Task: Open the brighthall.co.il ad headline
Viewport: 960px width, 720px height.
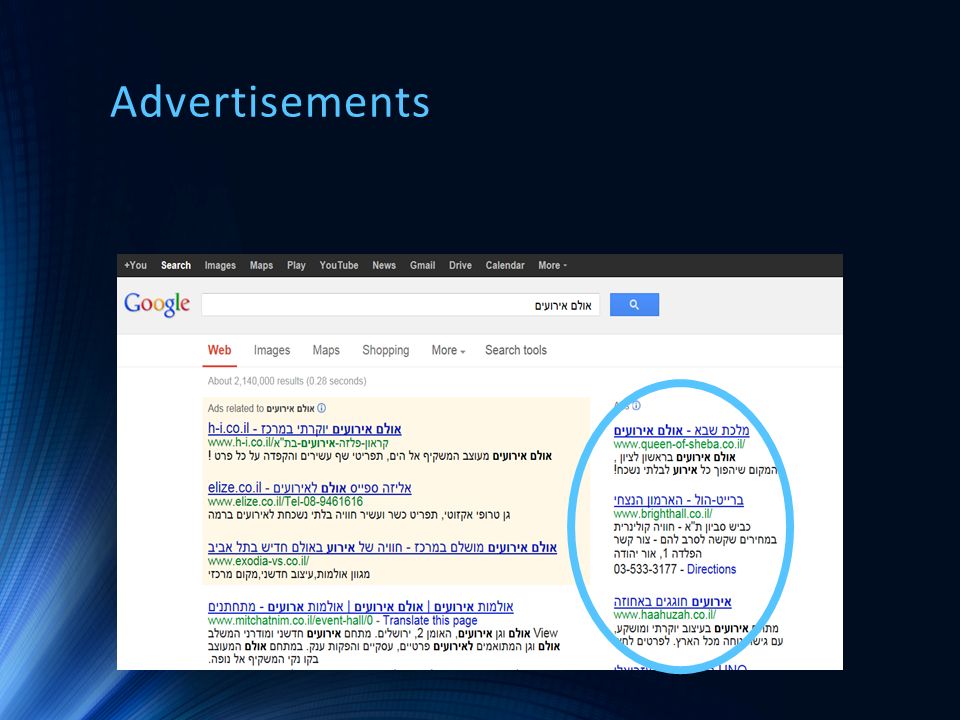Action: click(678, 500)
